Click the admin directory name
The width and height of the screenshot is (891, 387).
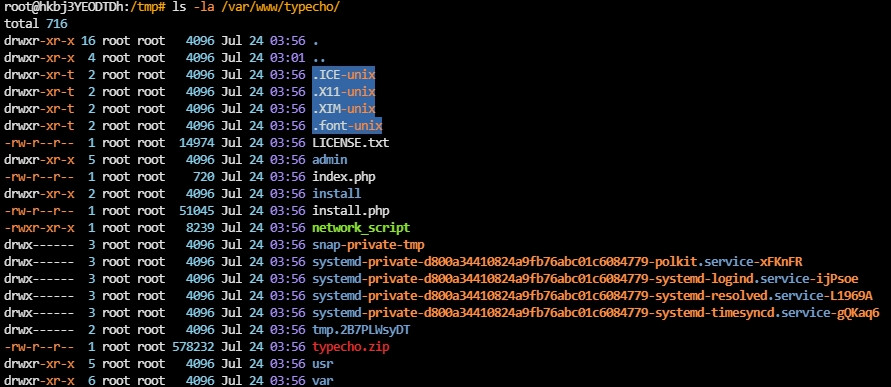click(x=330, y=160)
